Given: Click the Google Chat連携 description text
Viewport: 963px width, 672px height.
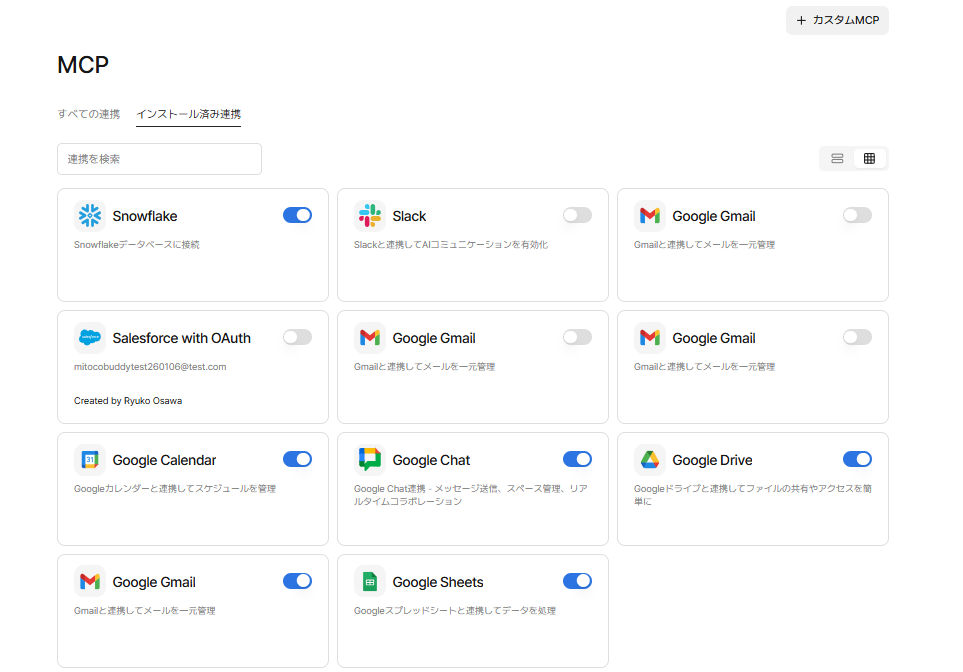Looking at the screenshot, I should 471,495.
